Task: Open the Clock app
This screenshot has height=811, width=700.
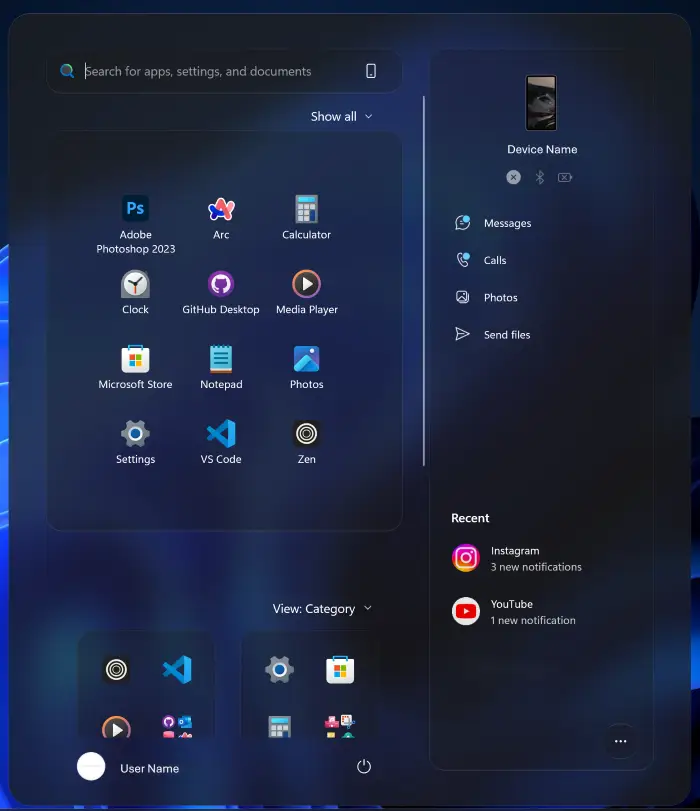Action: [136, 293]
